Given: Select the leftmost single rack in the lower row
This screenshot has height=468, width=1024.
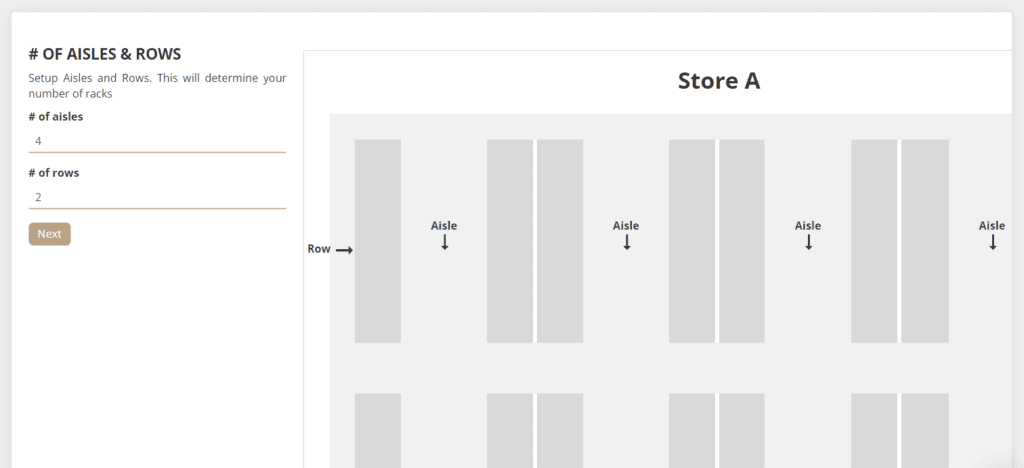Looking at the screenshot, I should coord(378,431).
